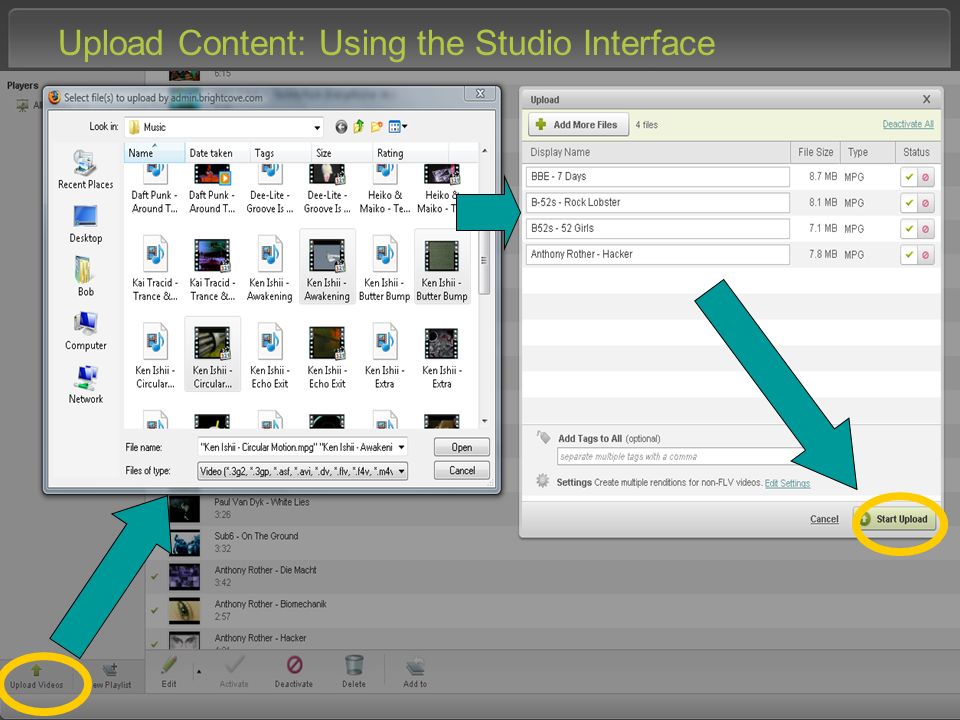
Task: Click the tag icon beside Add Tags
Action: tap(543, 437)
